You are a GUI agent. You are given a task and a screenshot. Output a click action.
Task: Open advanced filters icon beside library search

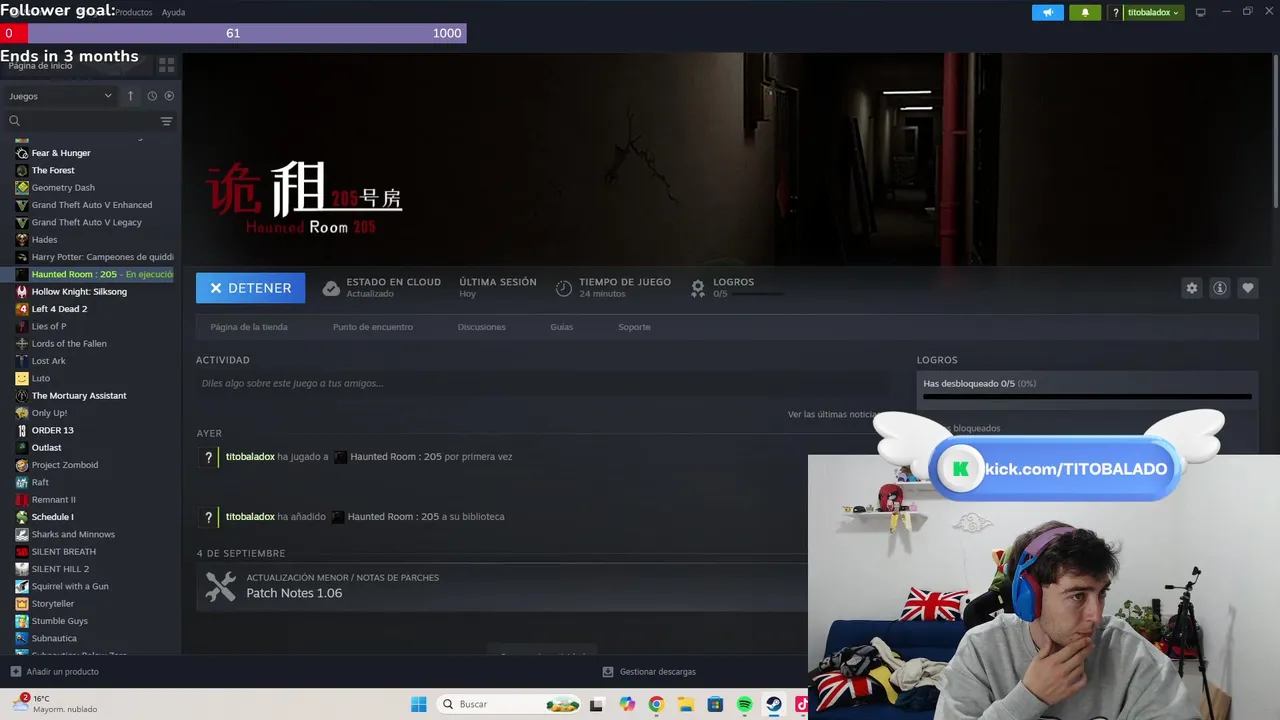(x=166, y=121)
